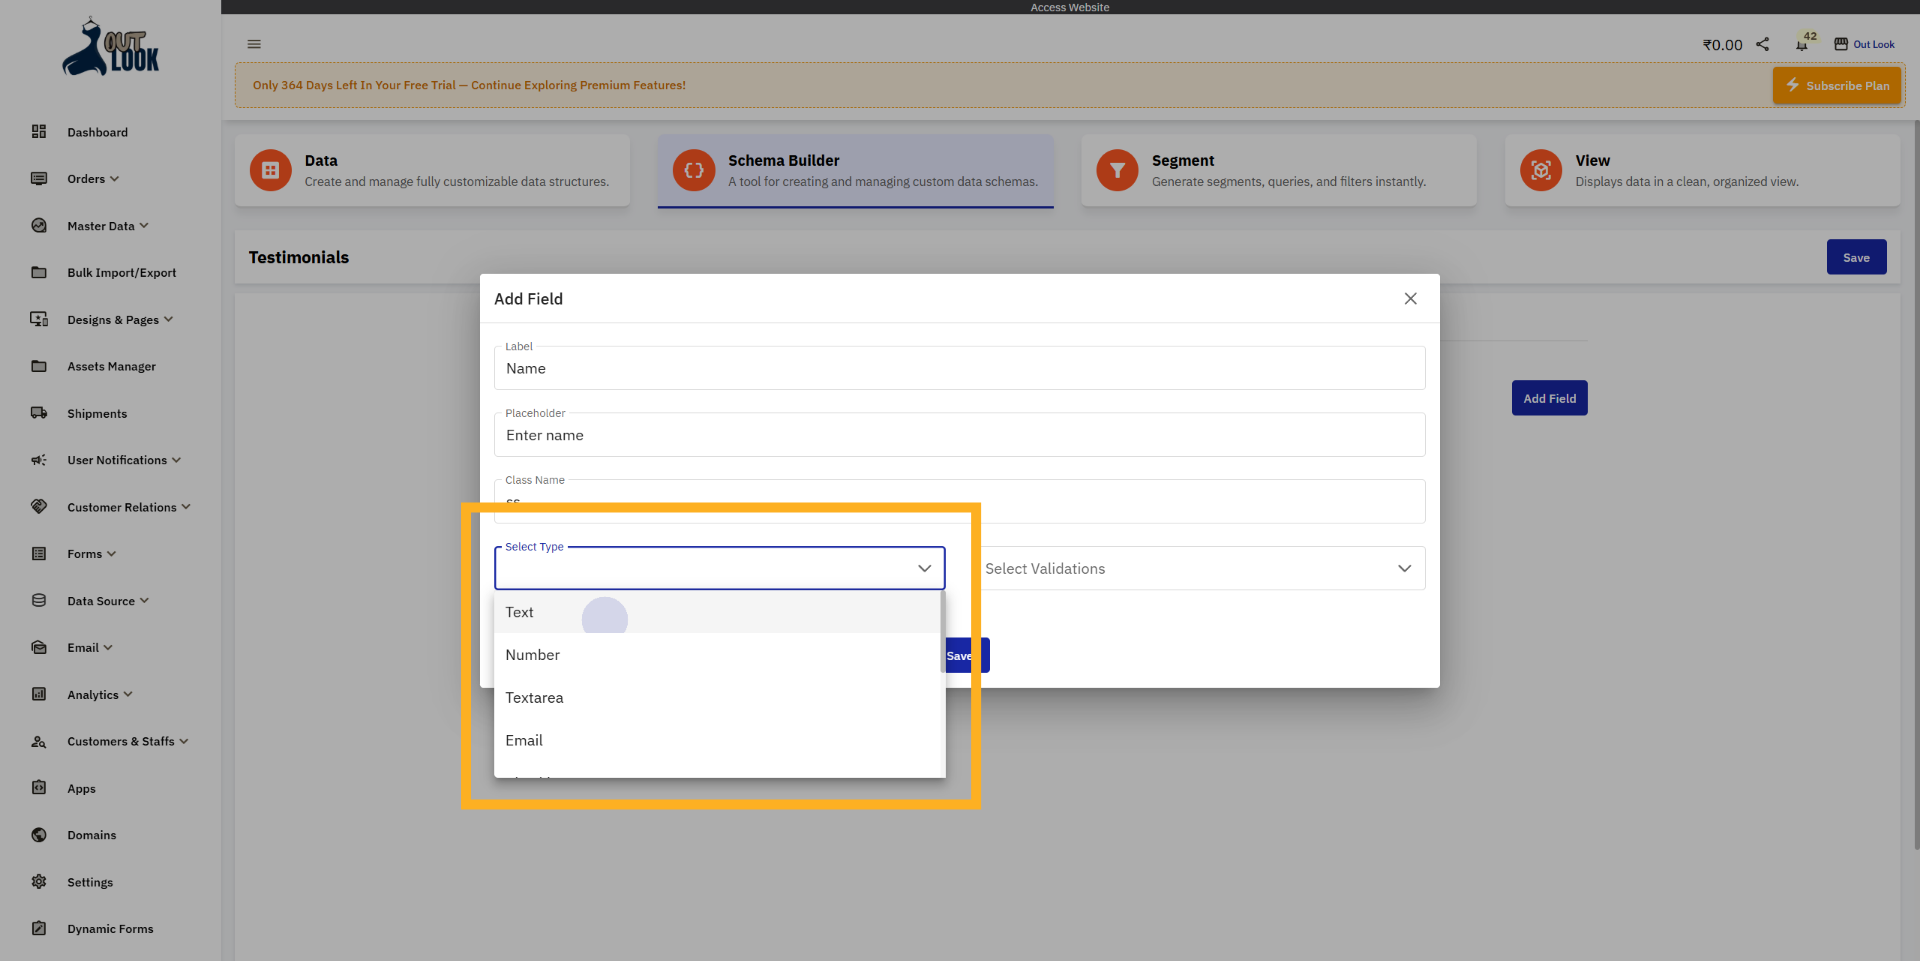Click into the Label input field
The image size is (1920, 961).
click(x=959, y=369)
